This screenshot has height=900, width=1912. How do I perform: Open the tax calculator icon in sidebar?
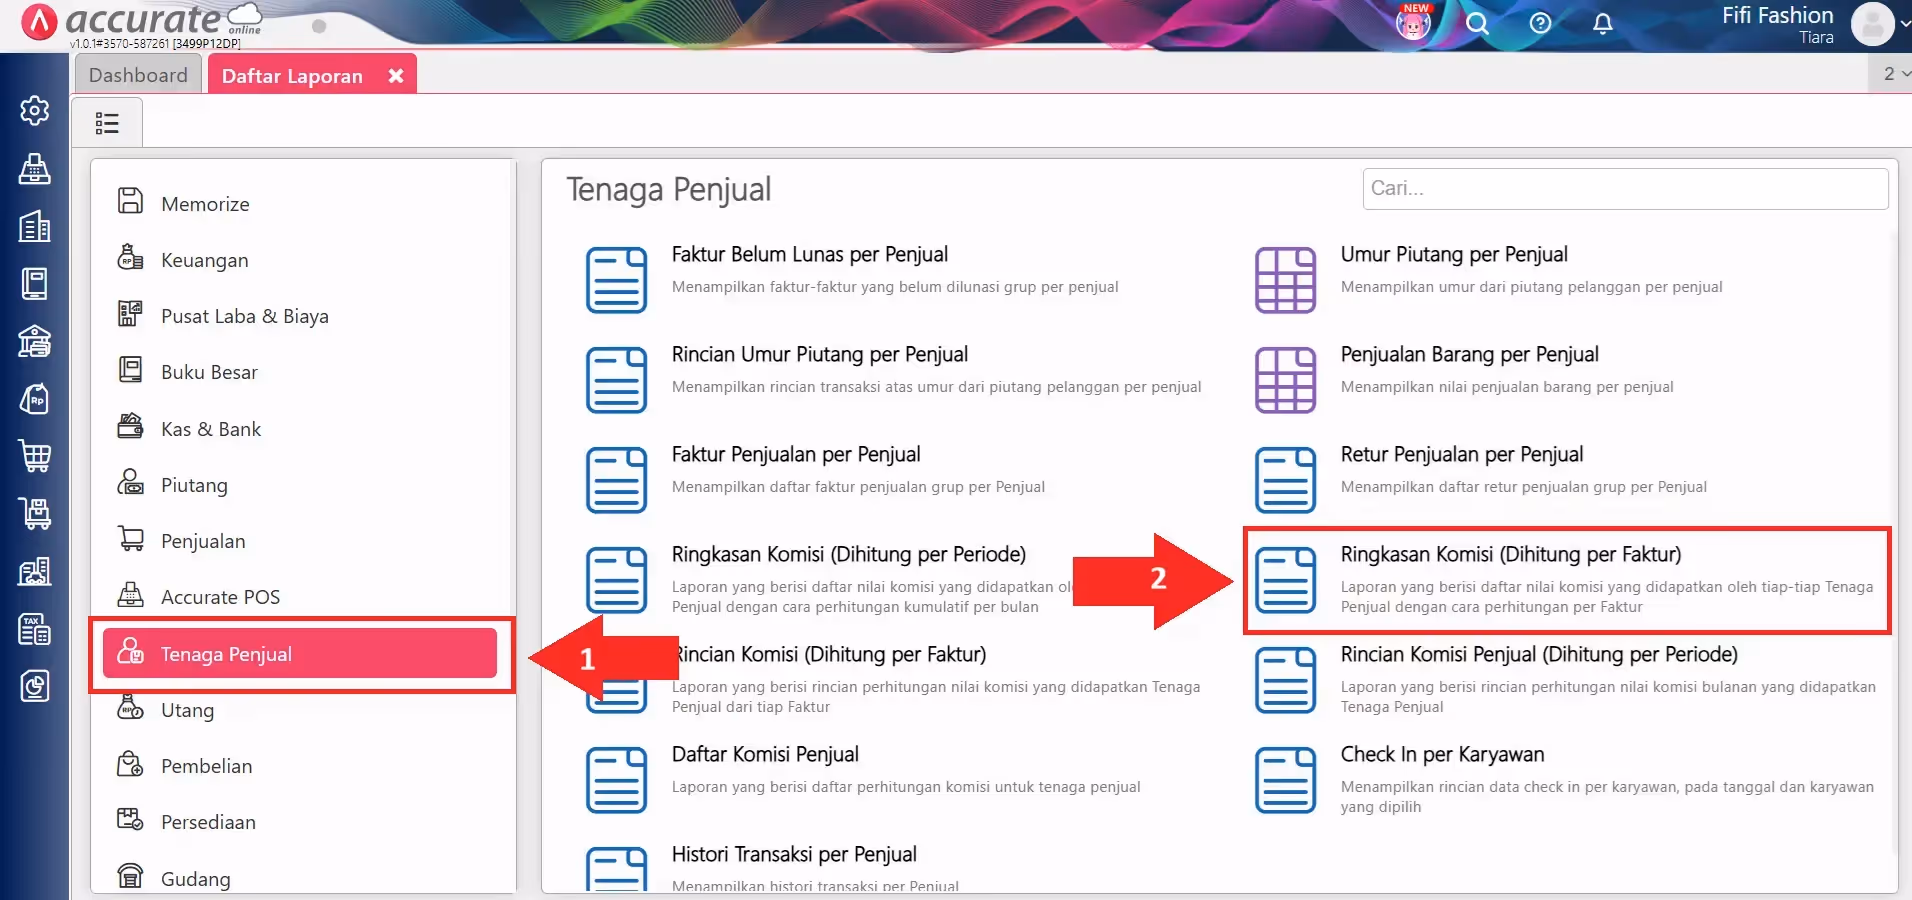35,629
